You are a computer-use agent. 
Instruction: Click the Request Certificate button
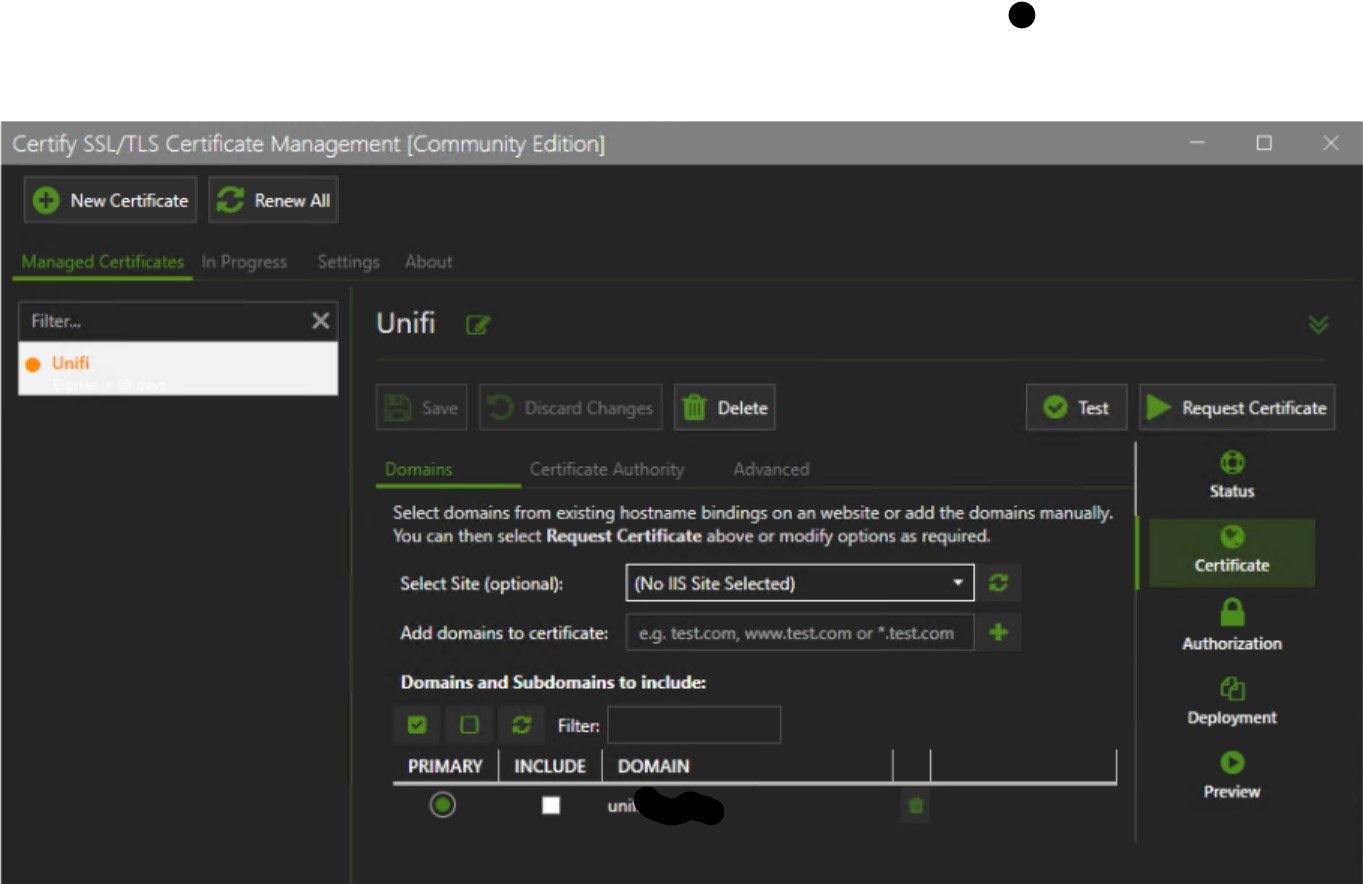pyautogui.click(x=1237, y=408)
